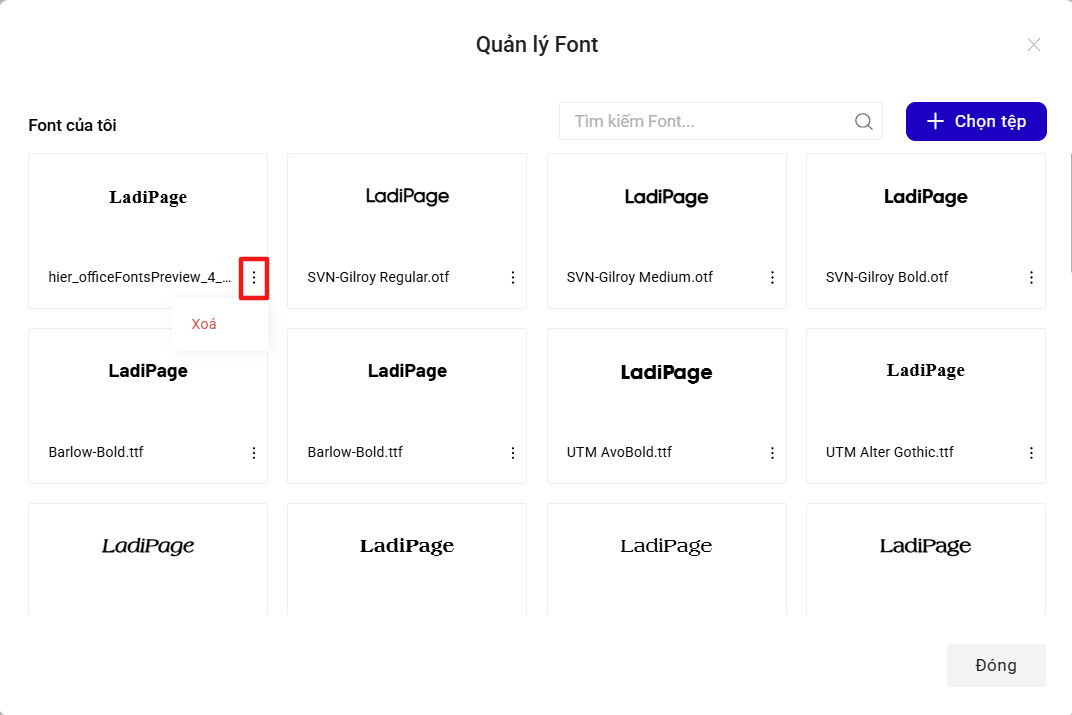
Task: Open options for first Barlow-Bold.ttf card
Action: pyautogui.click(x=254, y=453)
